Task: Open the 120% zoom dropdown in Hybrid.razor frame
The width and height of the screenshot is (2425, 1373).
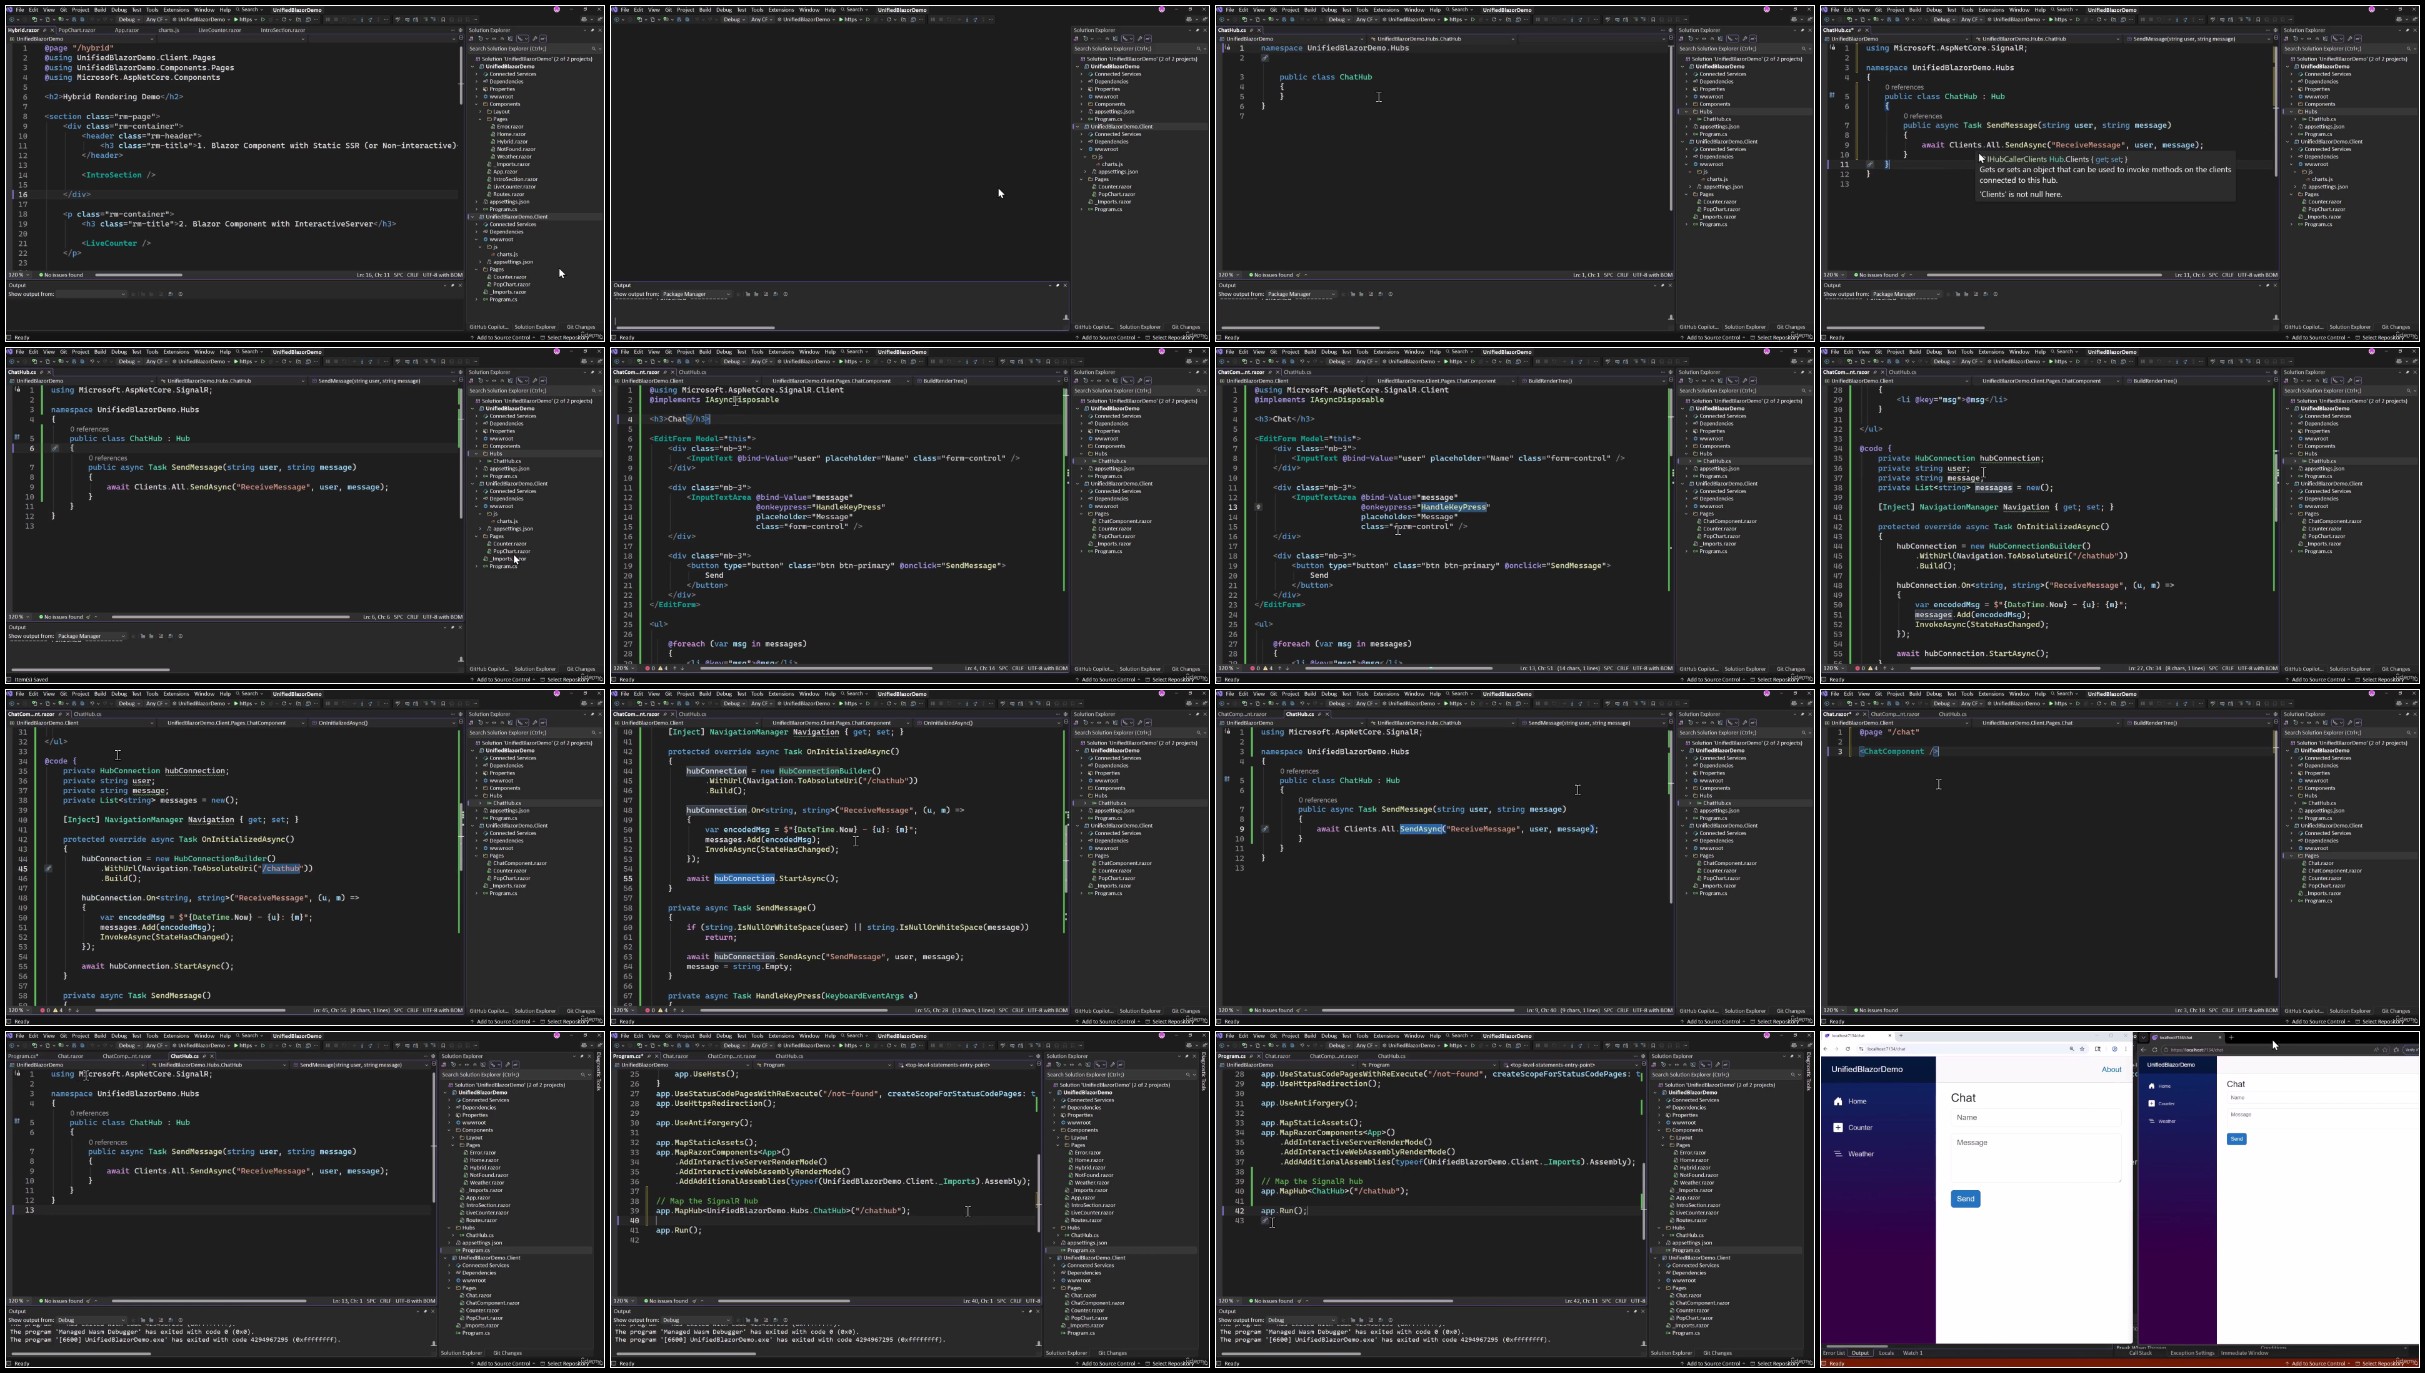Action: click(19, 275)
